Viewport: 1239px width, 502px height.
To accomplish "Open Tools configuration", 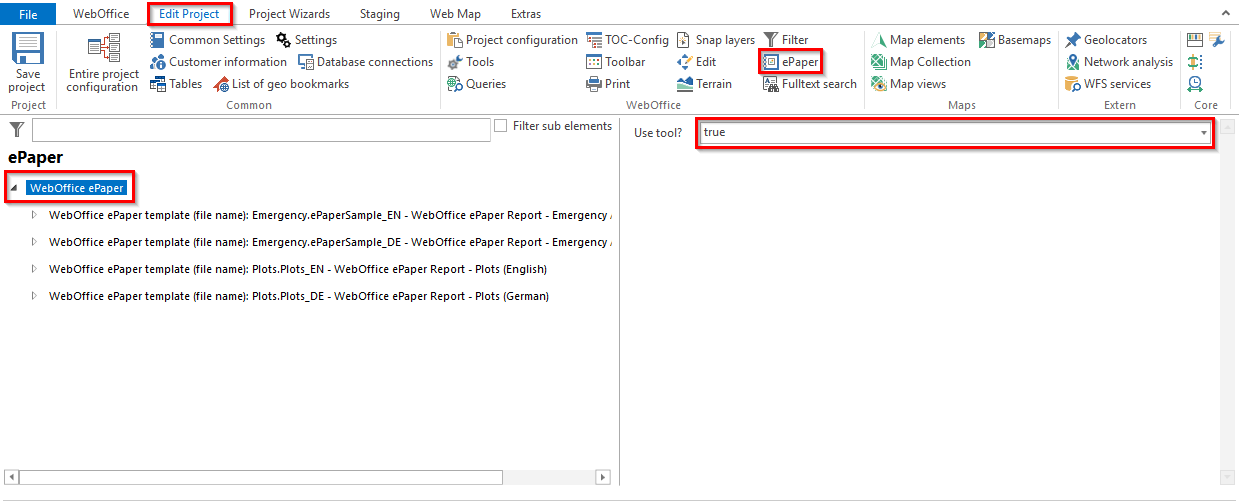I will 470,62.
